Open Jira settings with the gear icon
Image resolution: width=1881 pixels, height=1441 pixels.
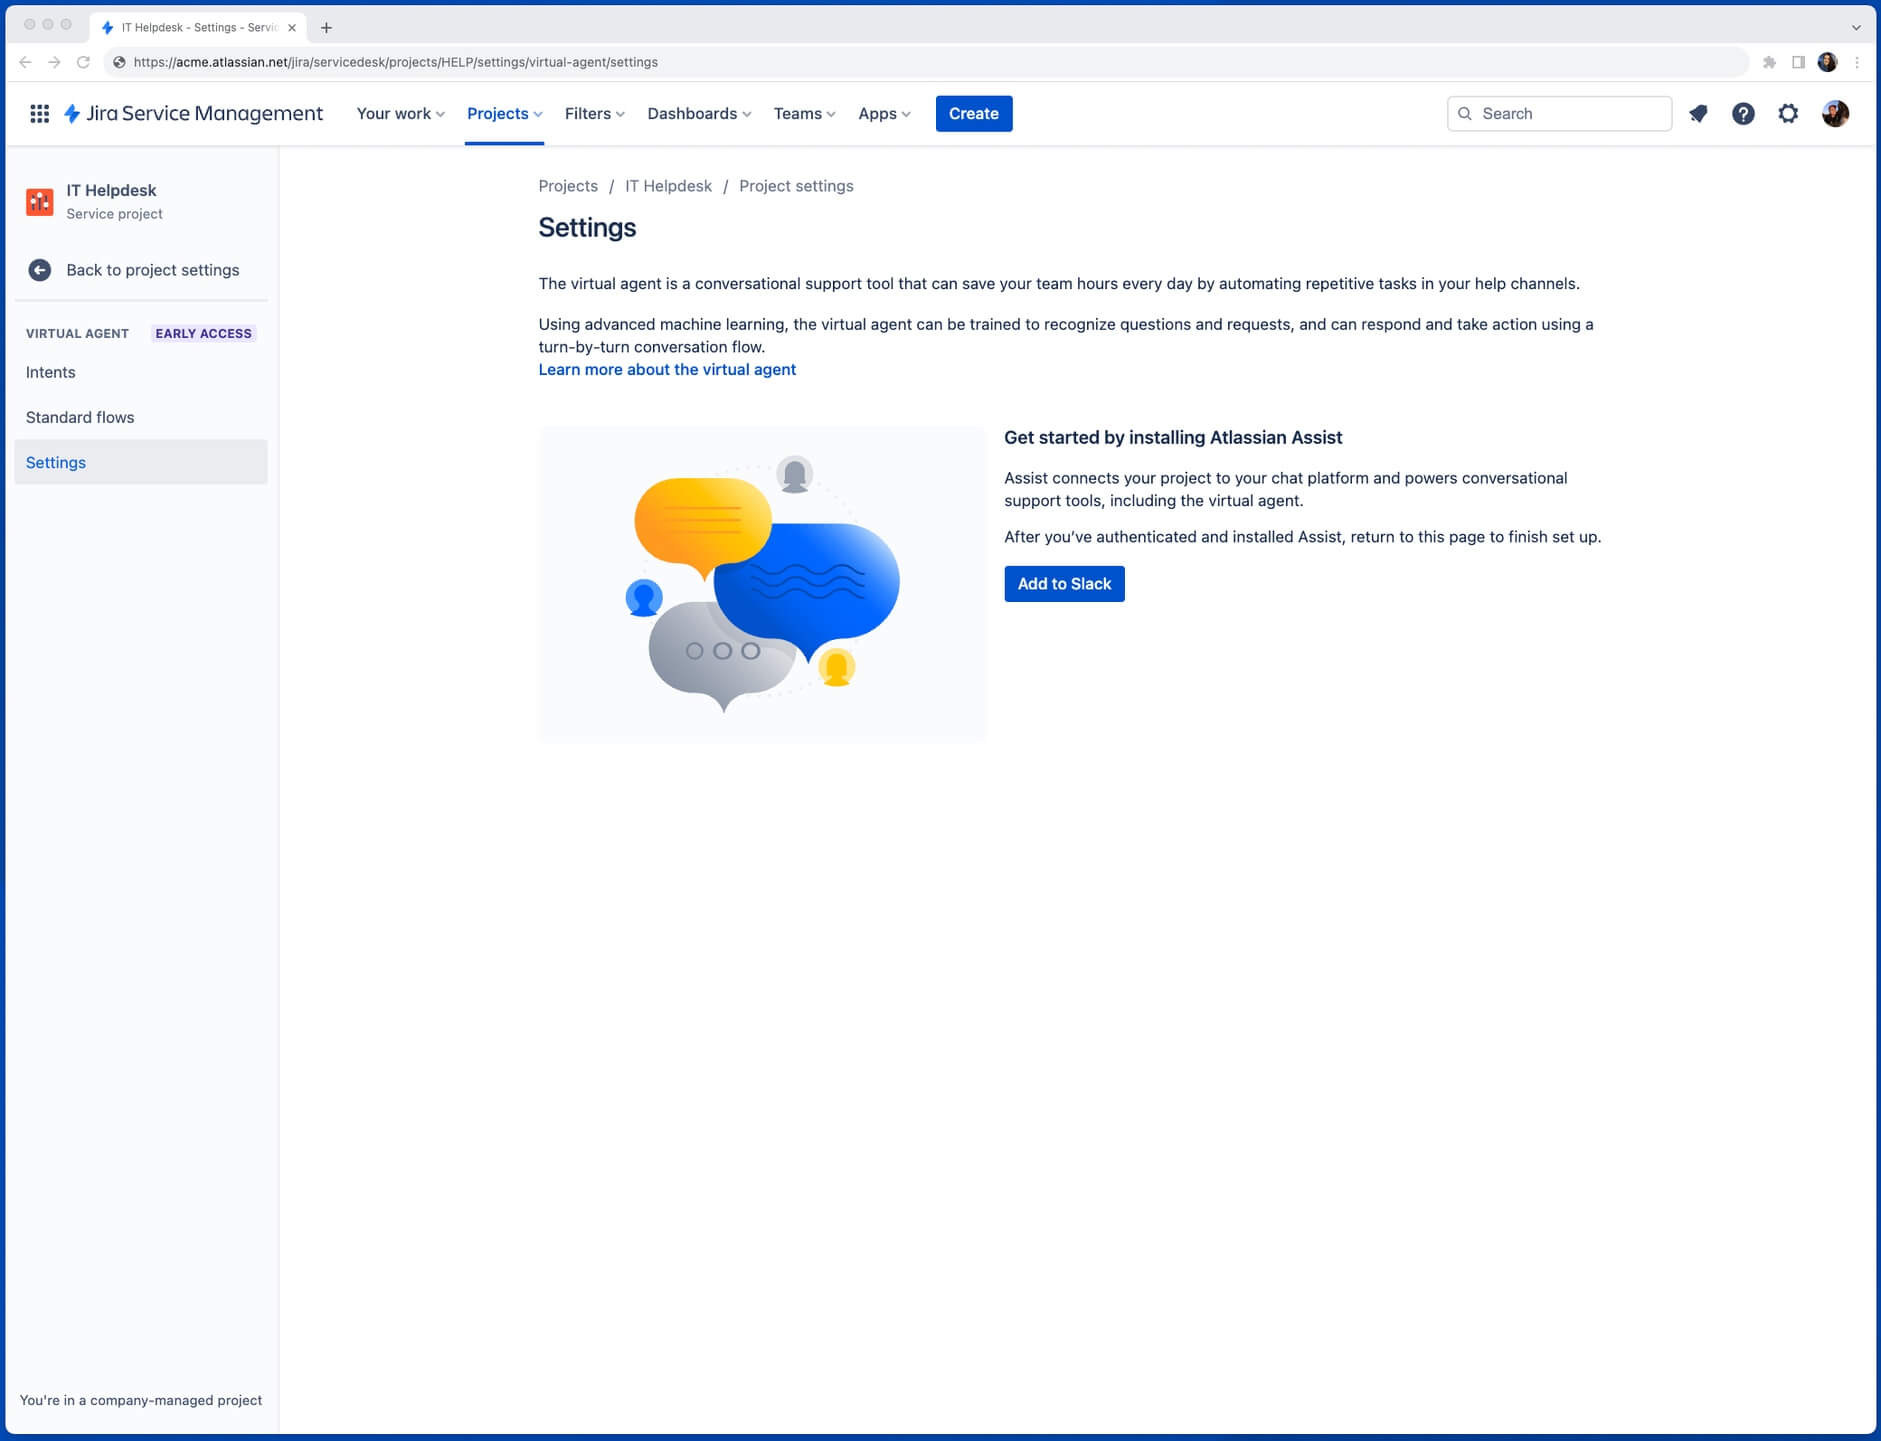[1789, 113]
